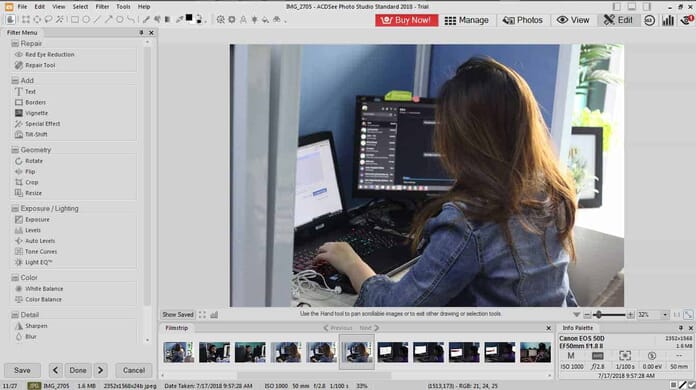This screenshot has width=696, height=390.
Task: Toggle pin on Filter Menu panel
Action: (141, 32)
